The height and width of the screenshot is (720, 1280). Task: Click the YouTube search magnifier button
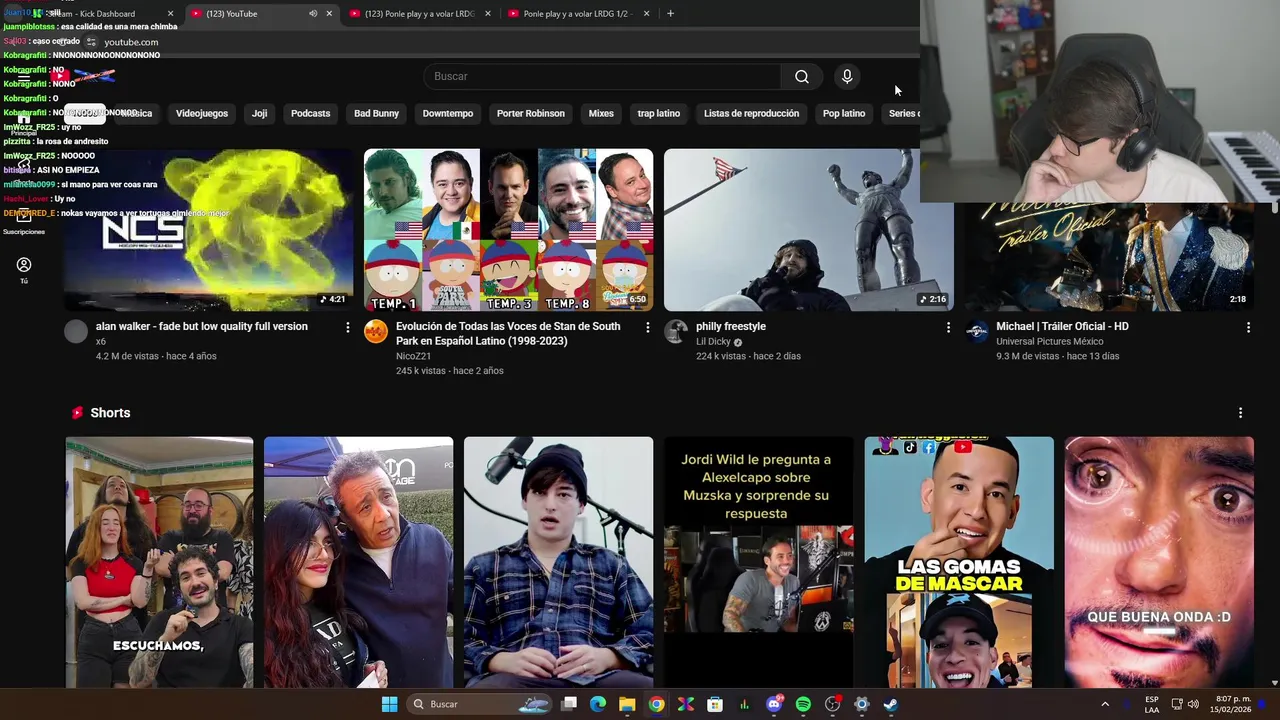click(x=802, y=77)
